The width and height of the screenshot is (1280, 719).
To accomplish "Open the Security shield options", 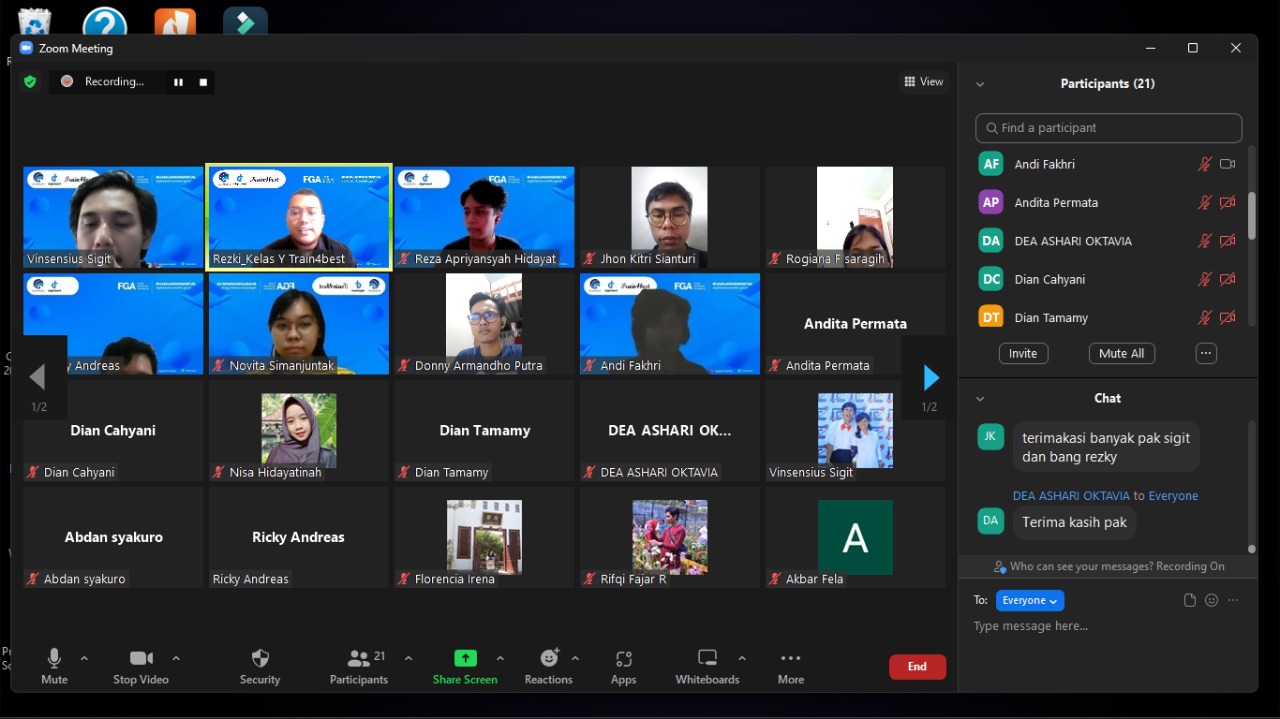I will coord(260,665).
